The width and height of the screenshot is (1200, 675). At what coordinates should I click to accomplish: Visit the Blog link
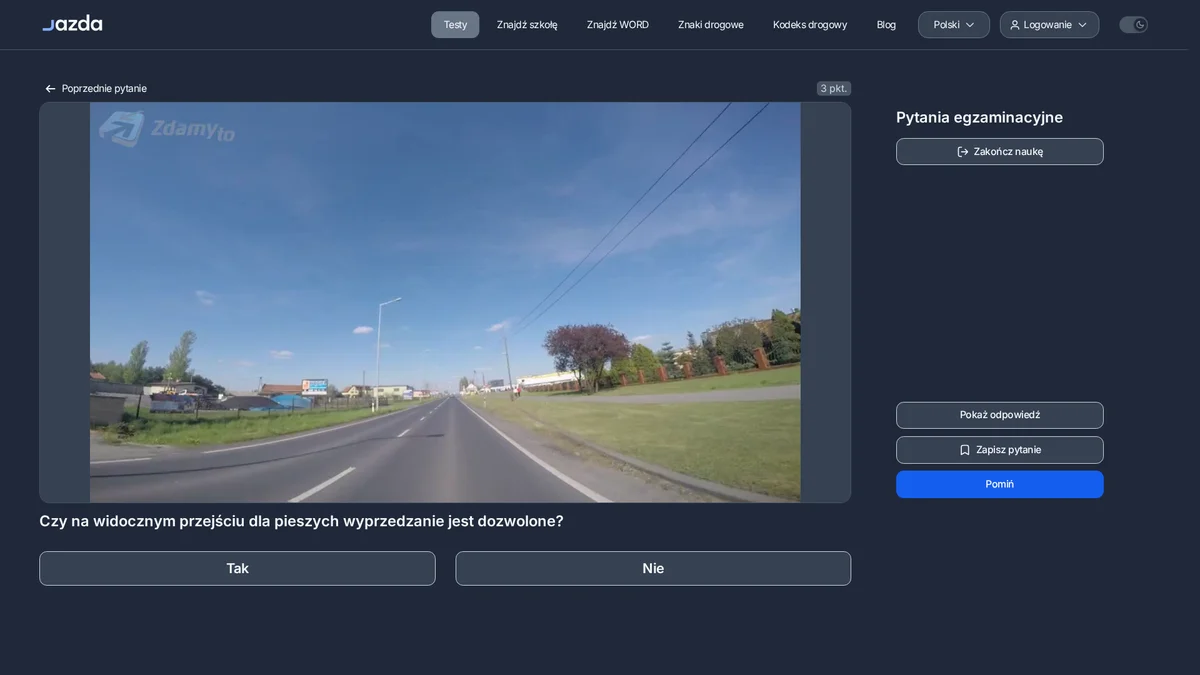886,25
